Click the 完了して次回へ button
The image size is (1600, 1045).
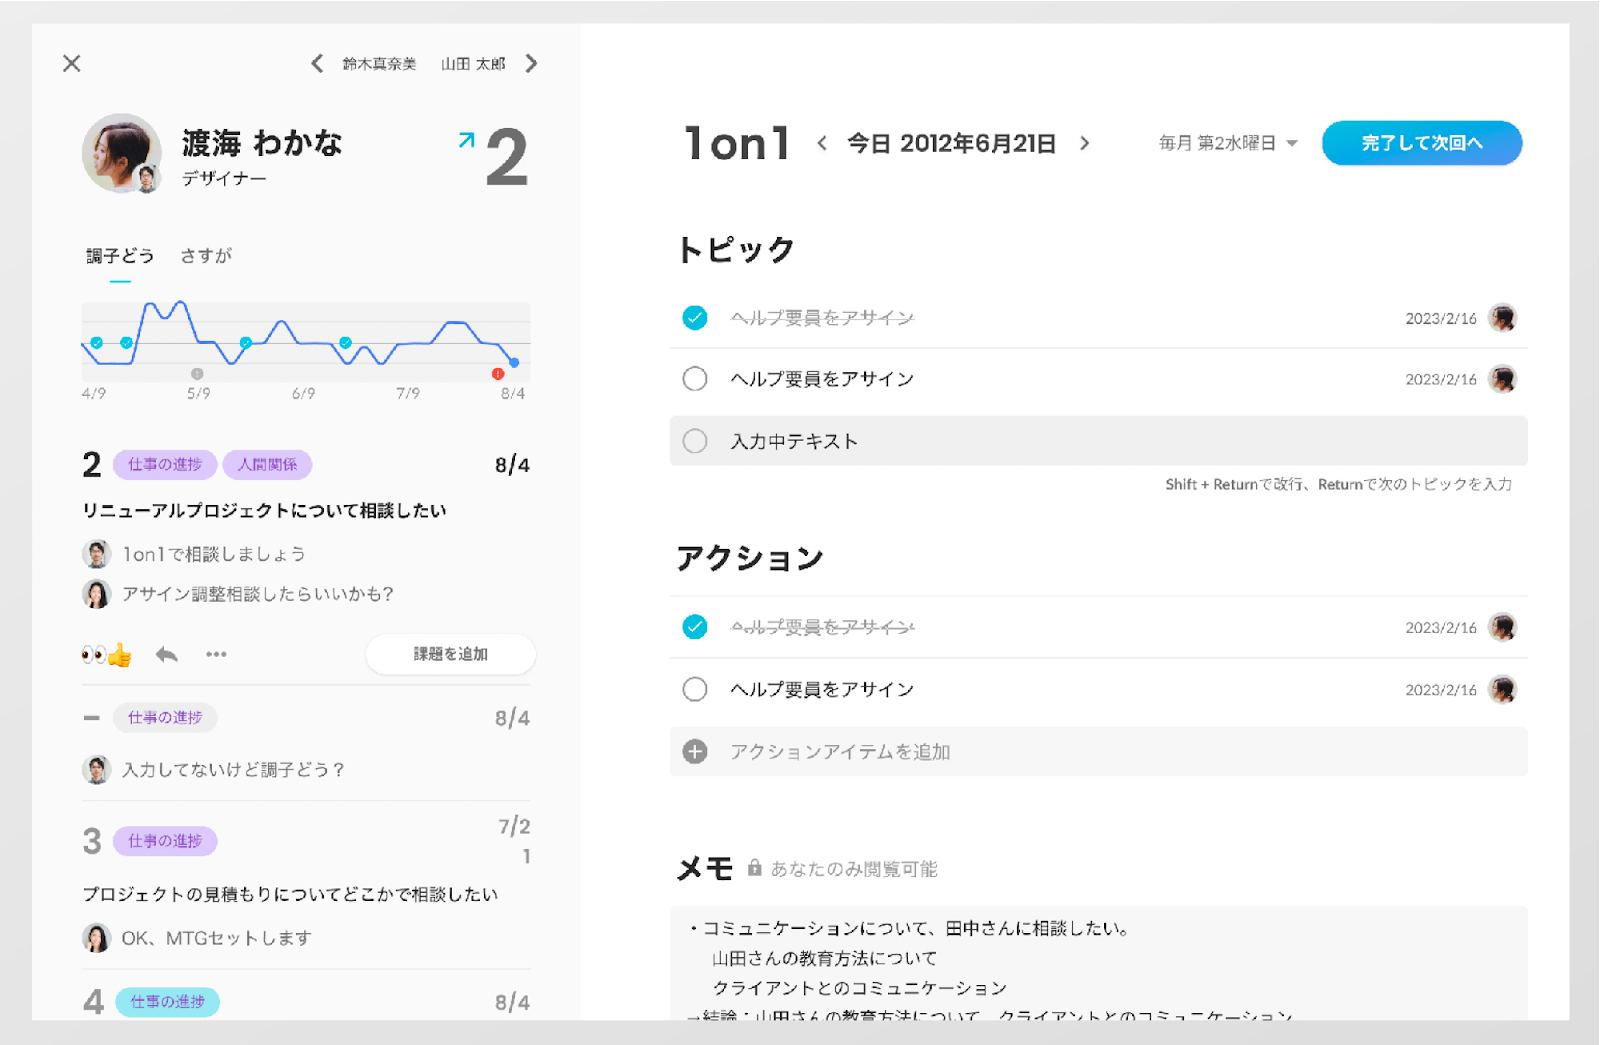click(x=1421, y=144)
